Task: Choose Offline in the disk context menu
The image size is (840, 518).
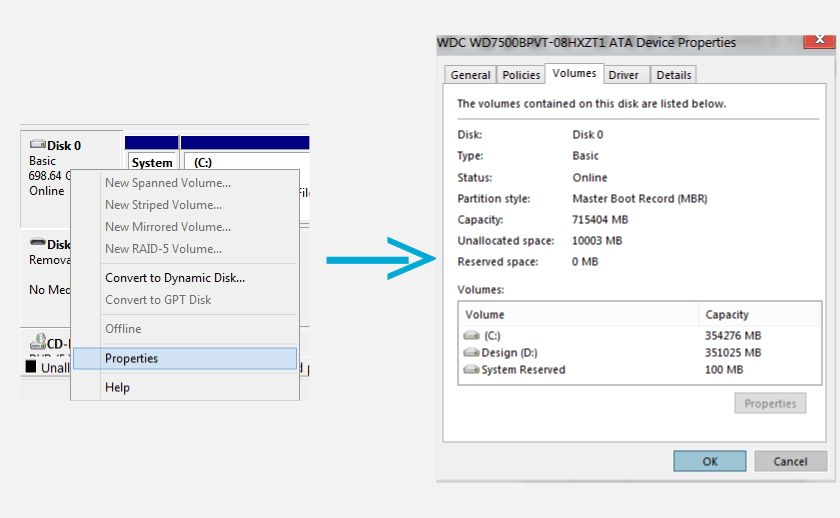Action: pyautogui.click(x=123, y=329)
